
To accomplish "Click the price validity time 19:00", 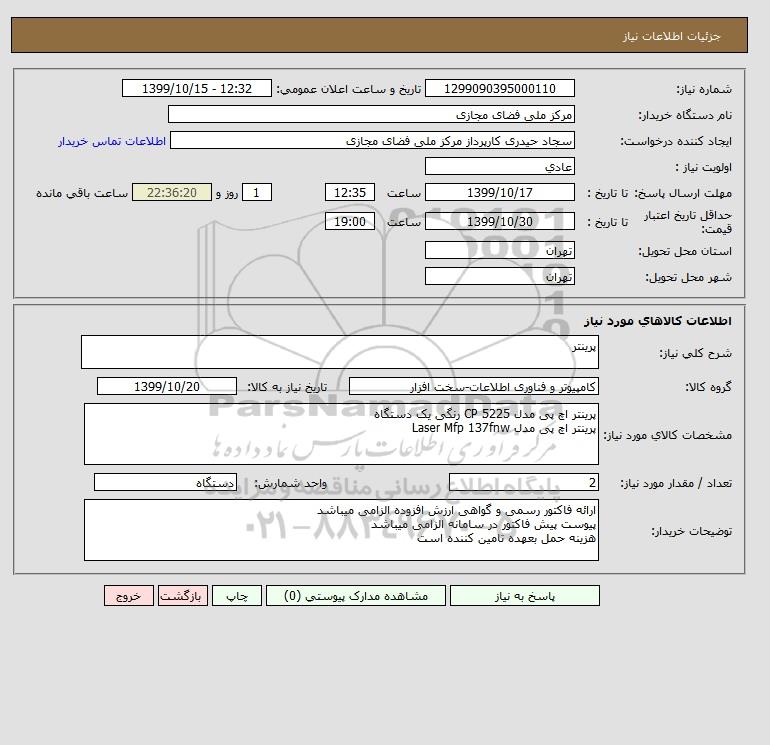I will 350,221.
